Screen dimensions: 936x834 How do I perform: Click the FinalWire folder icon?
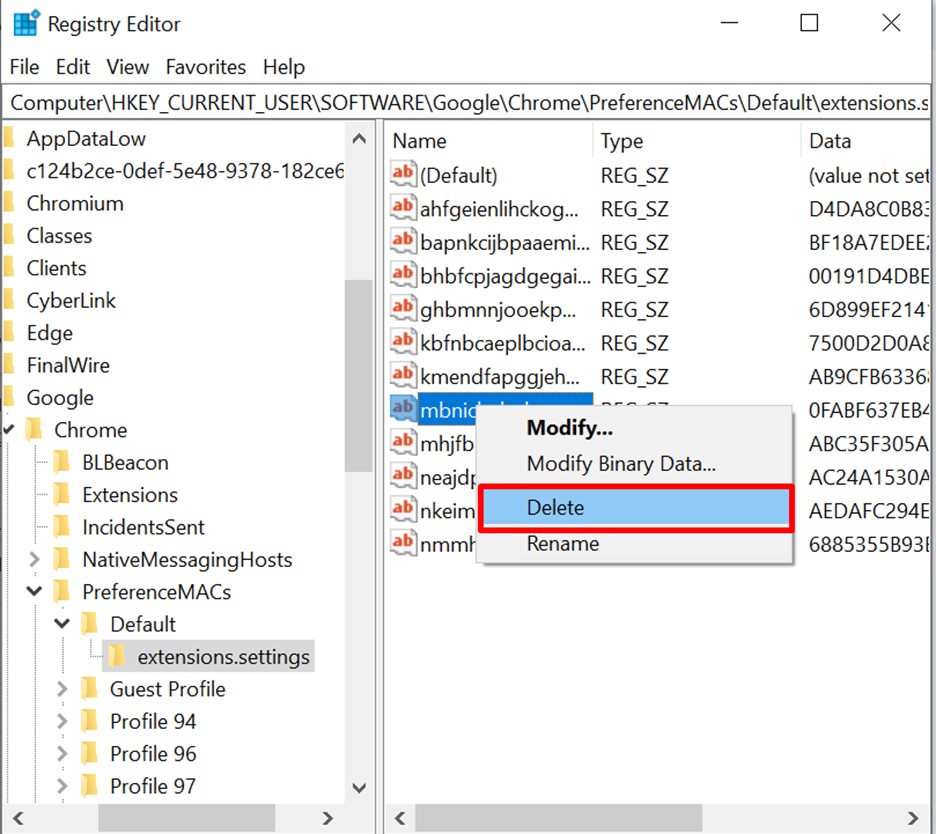8,365
